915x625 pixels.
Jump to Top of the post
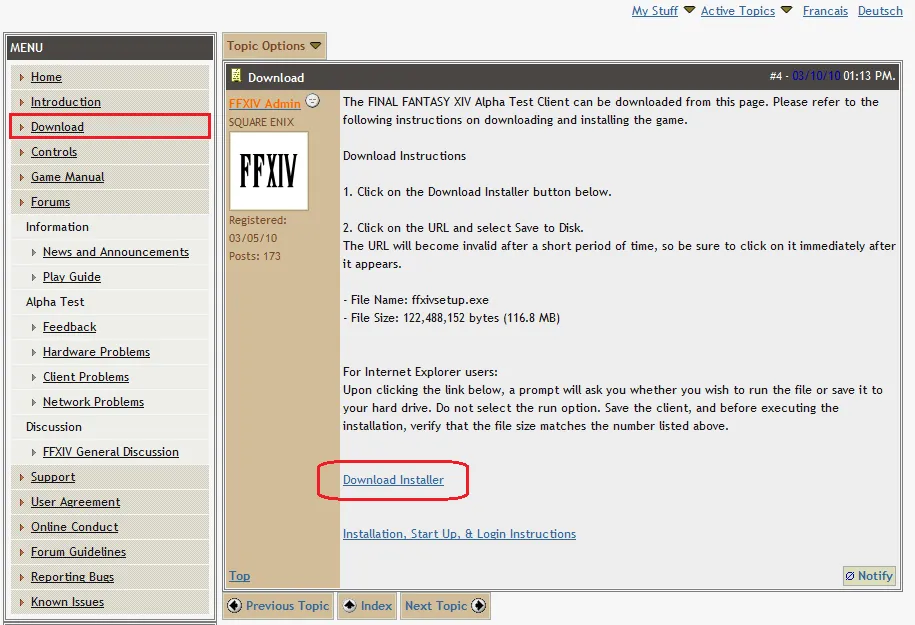coord(239,576)
